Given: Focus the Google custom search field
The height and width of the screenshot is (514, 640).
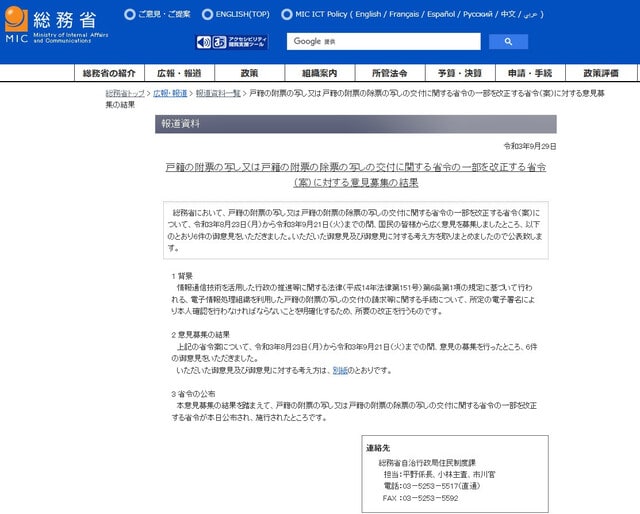Looking at the screenshot, I should tap(384, 42).
